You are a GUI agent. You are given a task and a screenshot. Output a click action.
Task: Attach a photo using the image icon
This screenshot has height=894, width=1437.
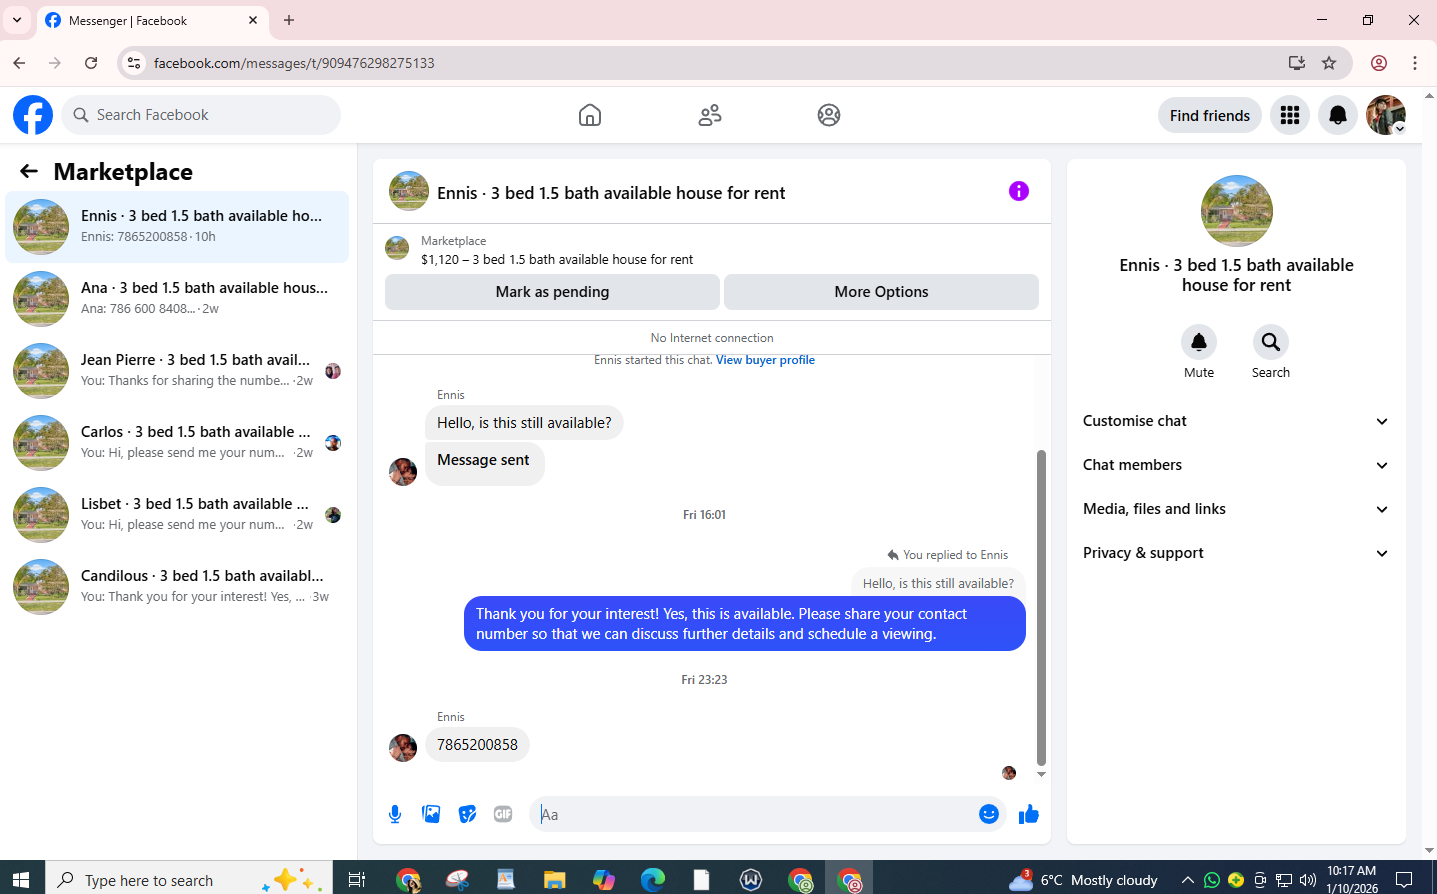[x=431, y=814]
